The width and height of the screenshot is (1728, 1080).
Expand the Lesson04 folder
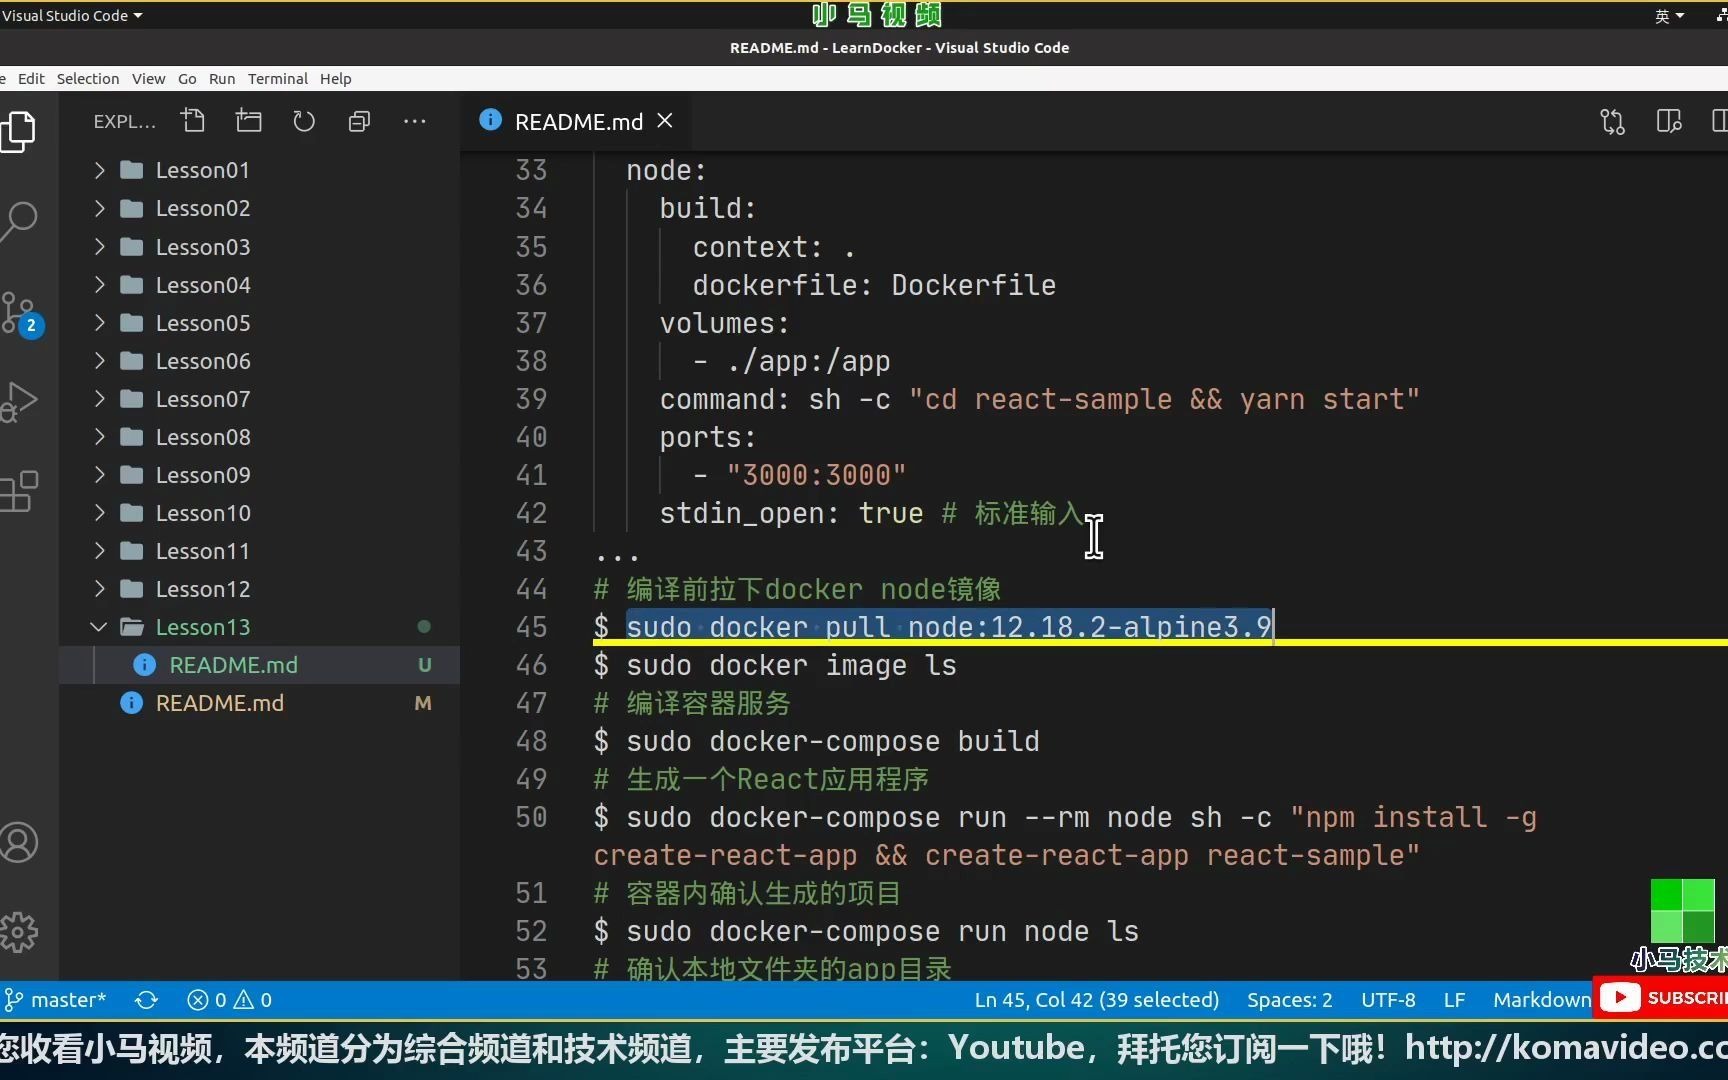[259, 284]
